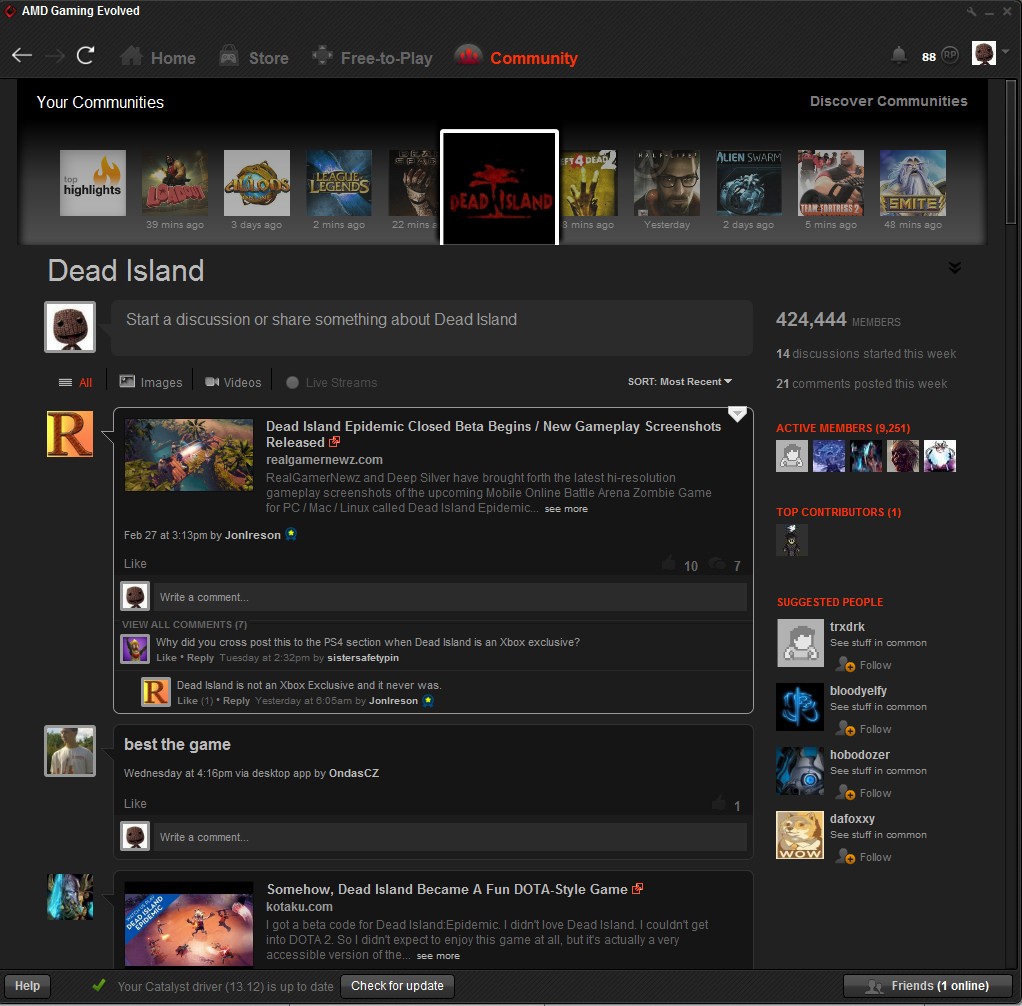The width and height of the screenshot is (1022, 1006).
Task: Click the vertical scrollbar thumb
Action: tap(1011, 153)
